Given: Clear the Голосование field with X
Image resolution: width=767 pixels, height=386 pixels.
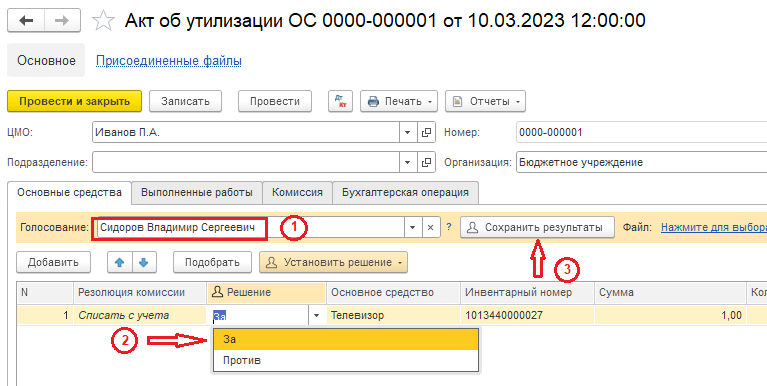Looking at the screenshot, I should (x=430, y=227).
